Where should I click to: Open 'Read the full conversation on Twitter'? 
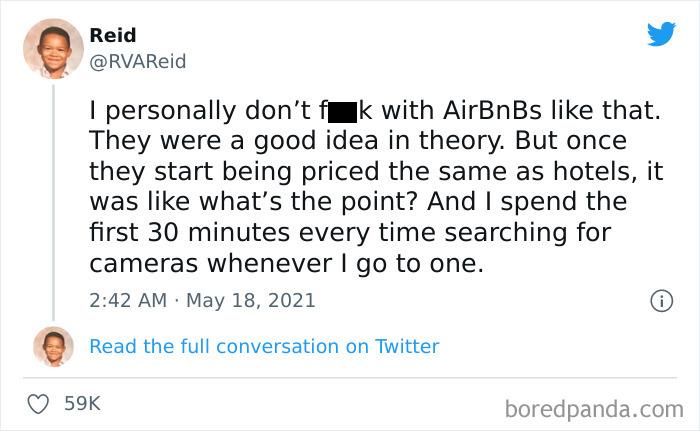(x=264, y=347)
